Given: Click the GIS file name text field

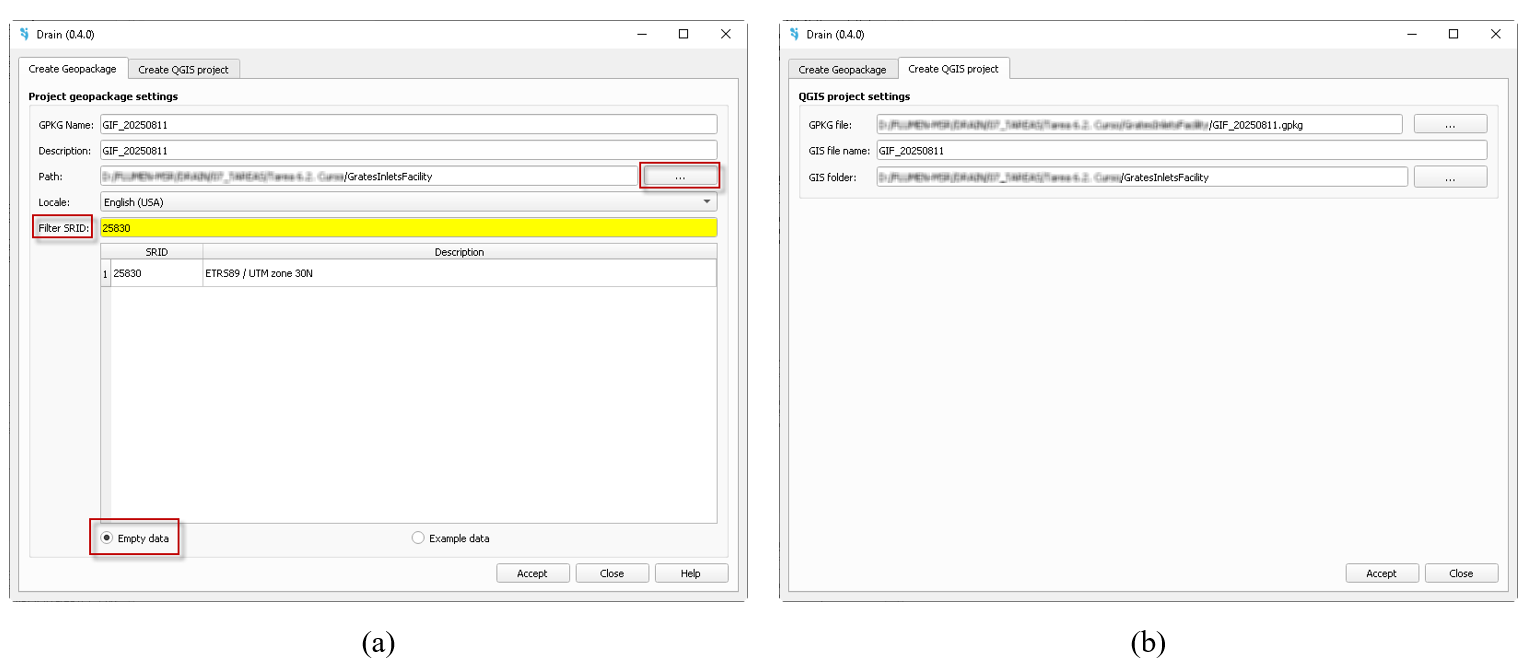Looking at the screenshot, I should 1180,151.
